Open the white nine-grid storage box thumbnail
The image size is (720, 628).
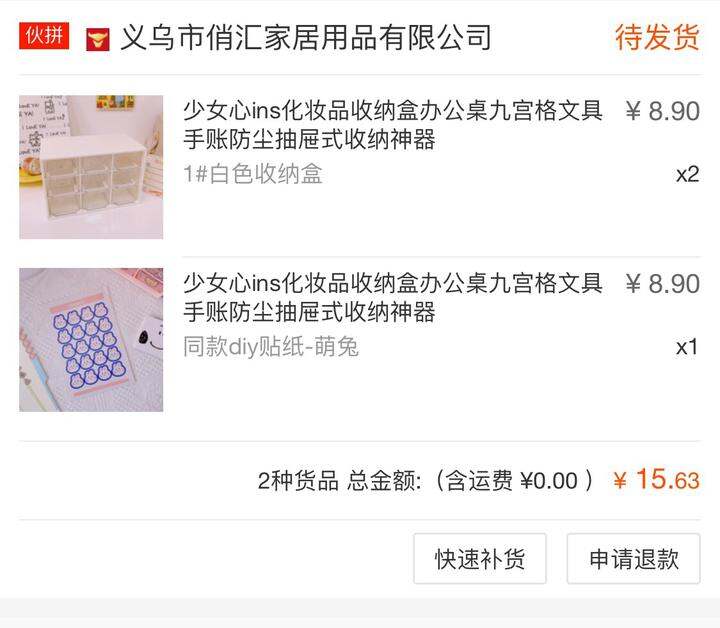click(x=91, y=167)
